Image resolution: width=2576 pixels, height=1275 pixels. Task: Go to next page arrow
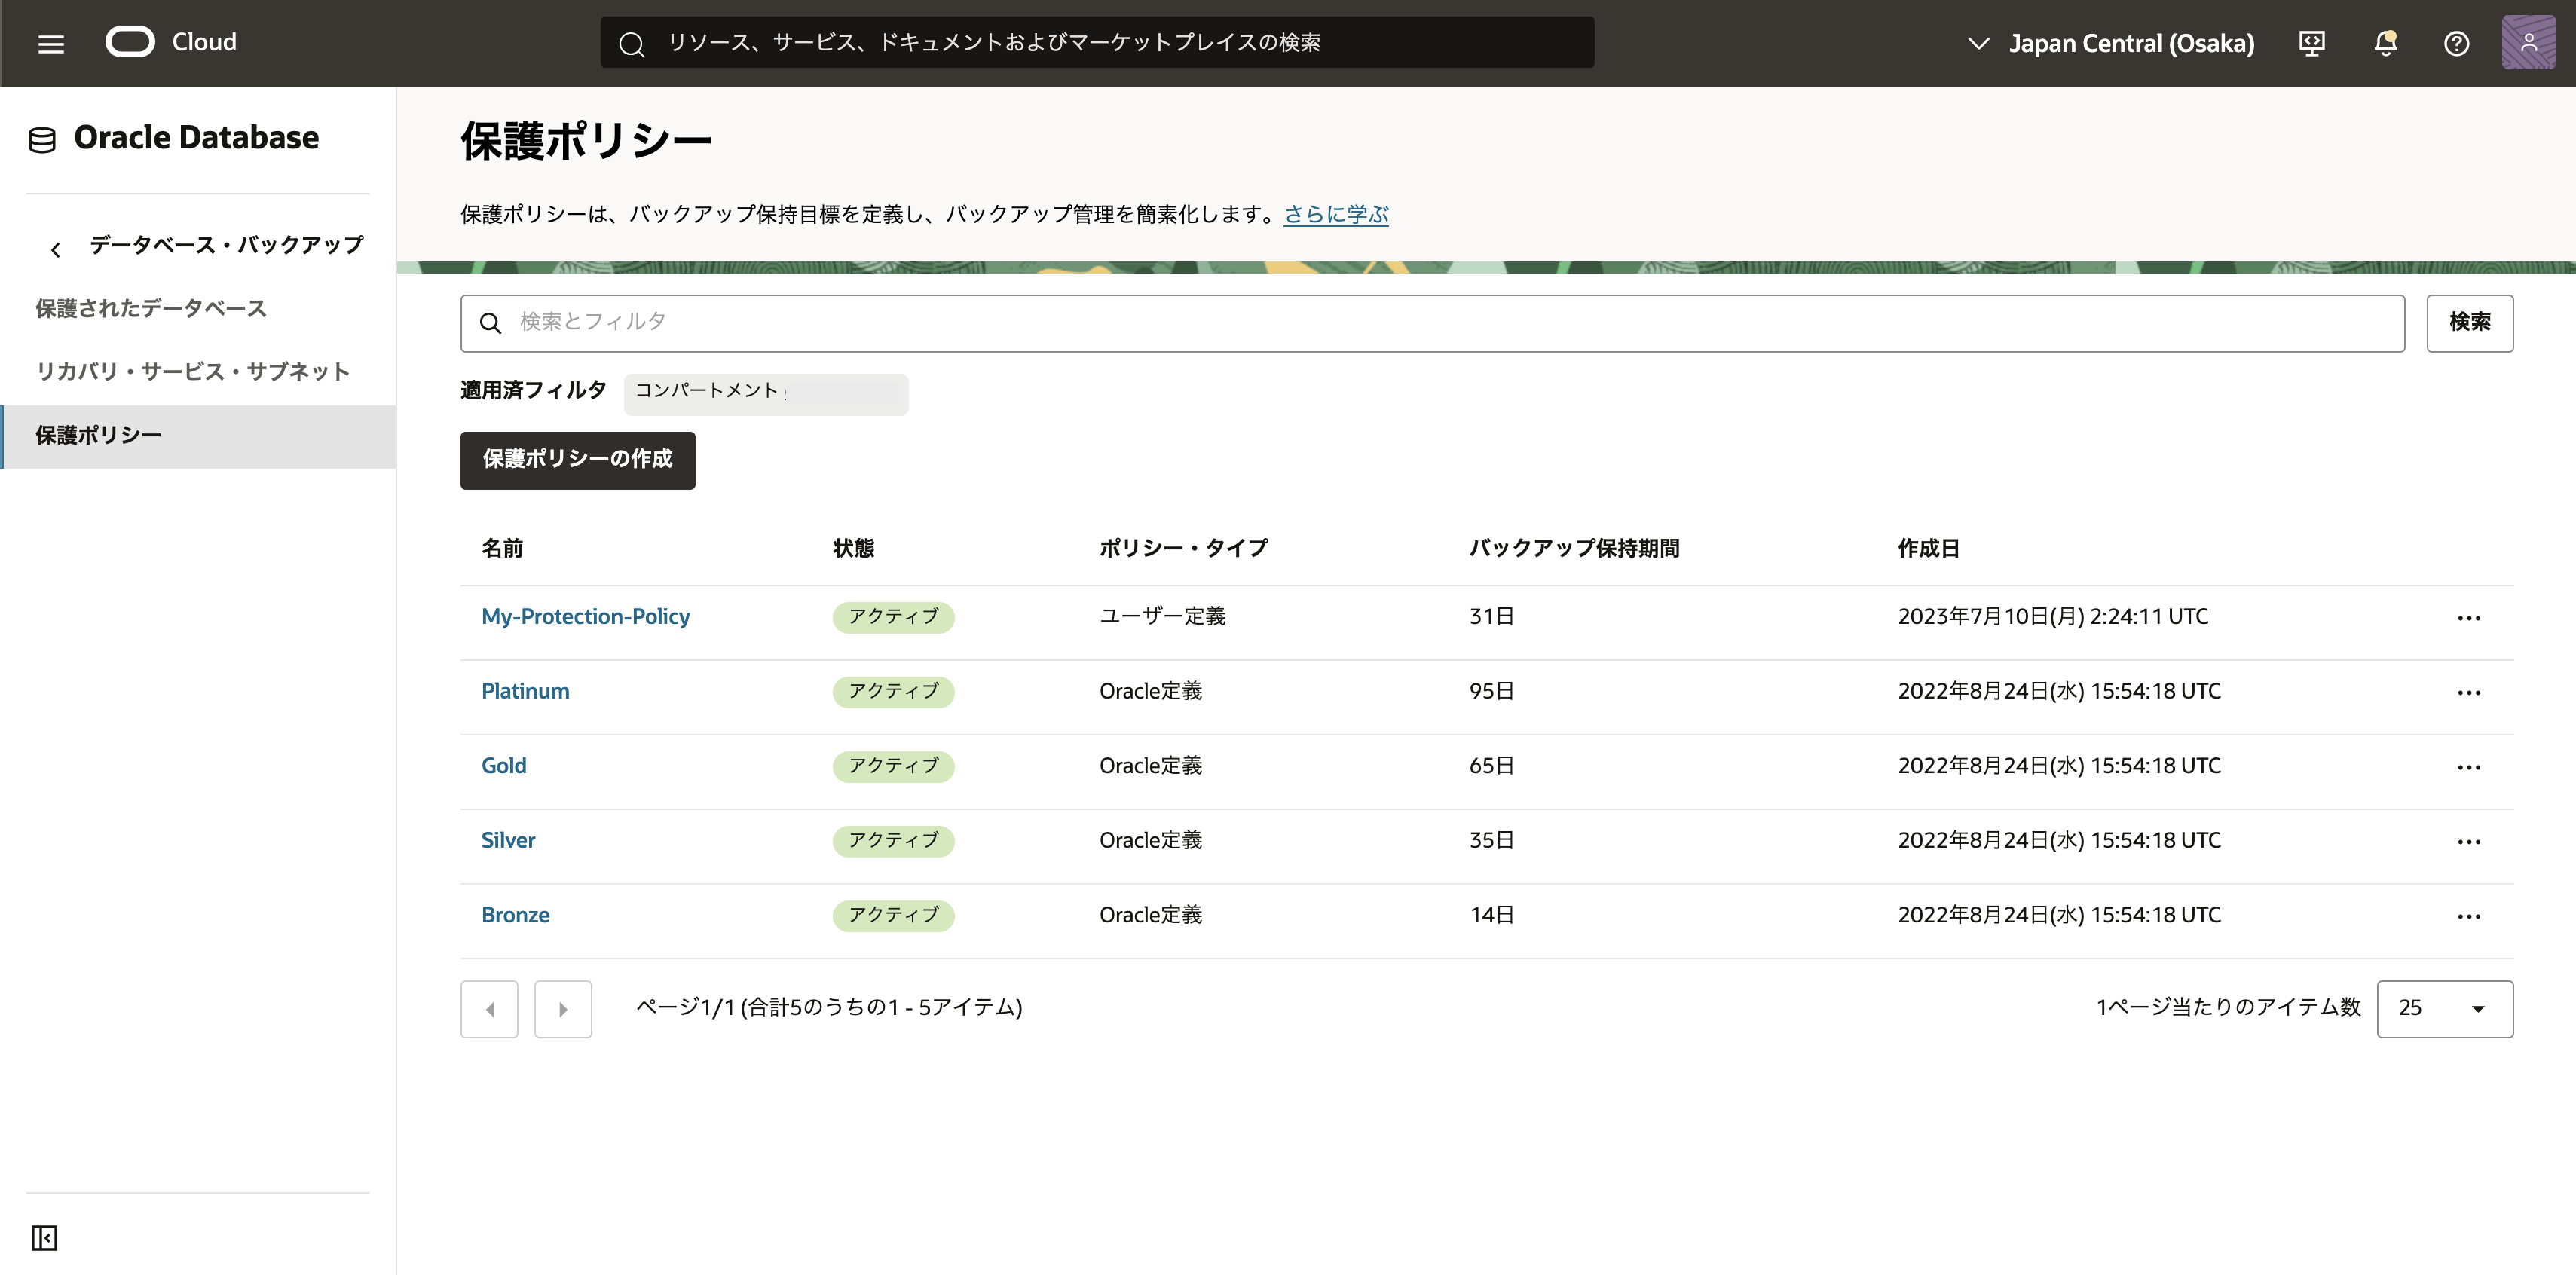point(563,1009)
